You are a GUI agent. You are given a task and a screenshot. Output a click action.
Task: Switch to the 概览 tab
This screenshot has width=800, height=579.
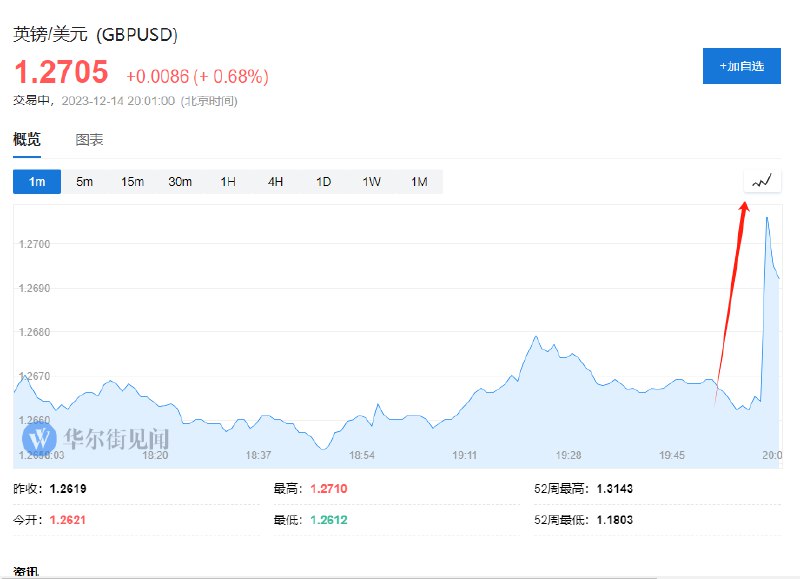(27, 139)
